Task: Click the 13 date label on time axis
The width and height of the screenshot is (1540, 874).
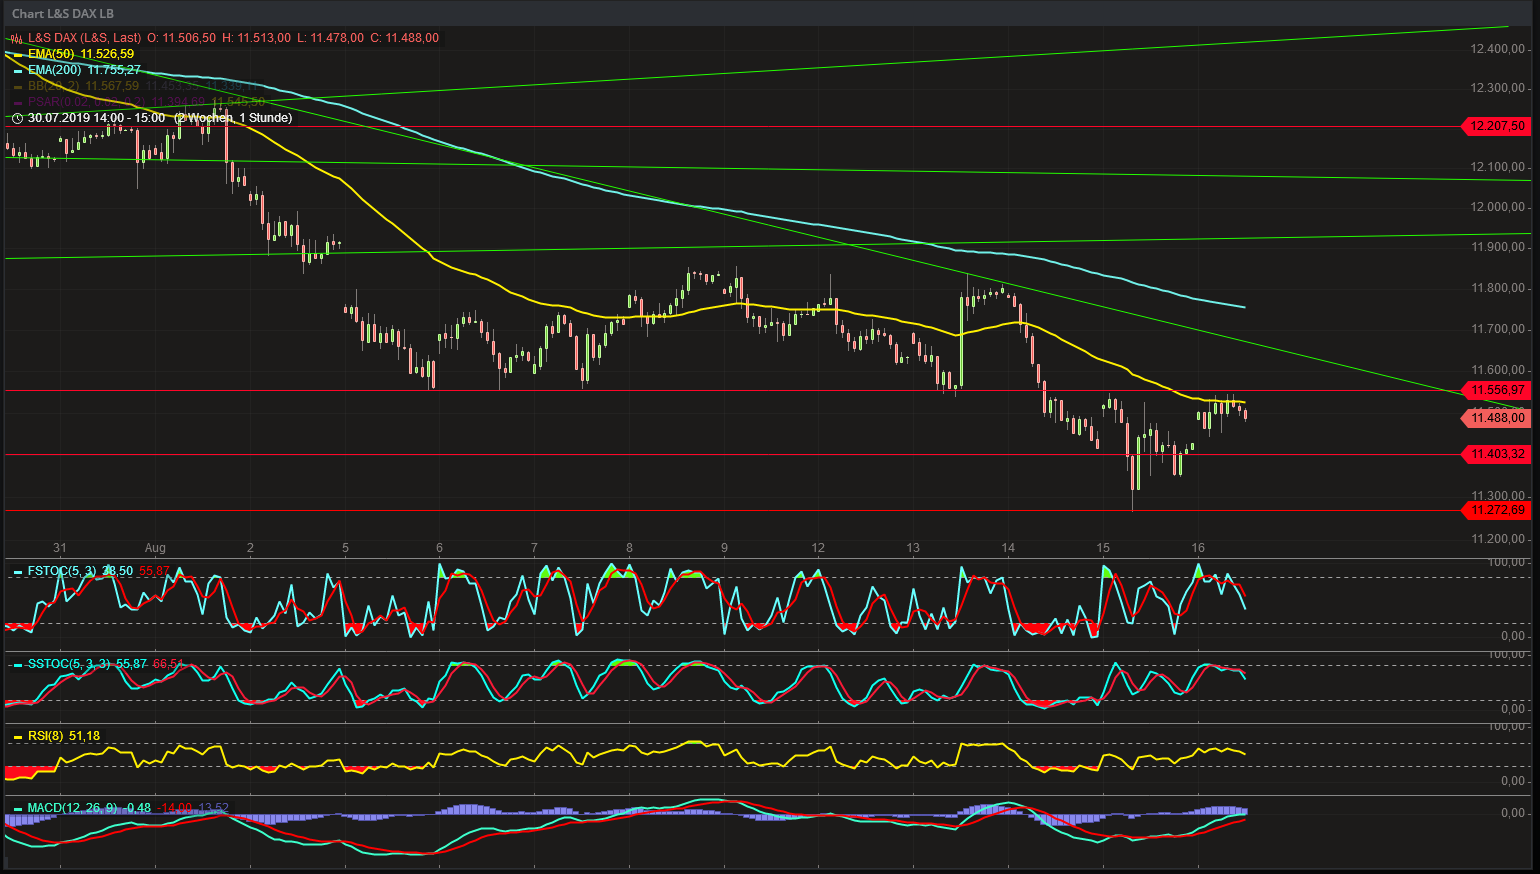Action: coord(913,548)
